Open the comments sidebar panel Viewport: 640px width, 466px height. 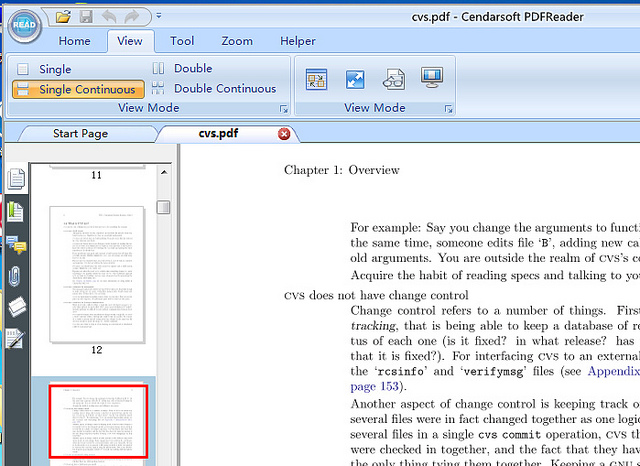16,244
